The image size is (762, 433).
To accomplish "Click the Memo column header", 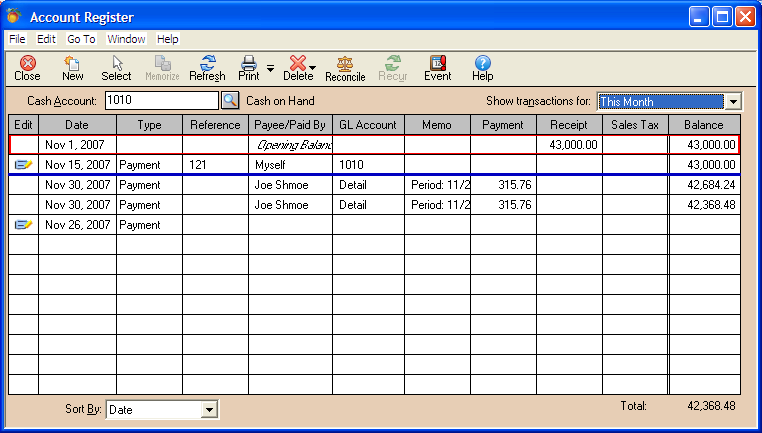I will (x=437, y=125).
